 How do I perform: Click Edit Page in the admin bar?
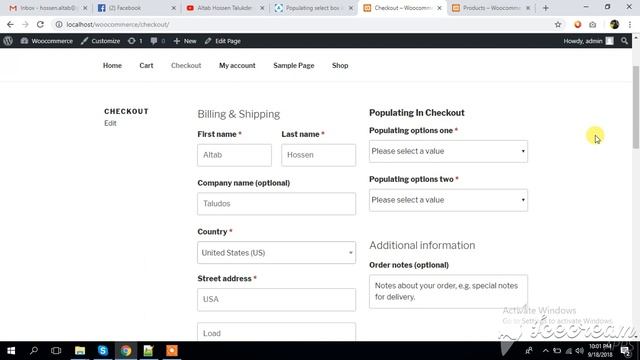tap(223, 41)
